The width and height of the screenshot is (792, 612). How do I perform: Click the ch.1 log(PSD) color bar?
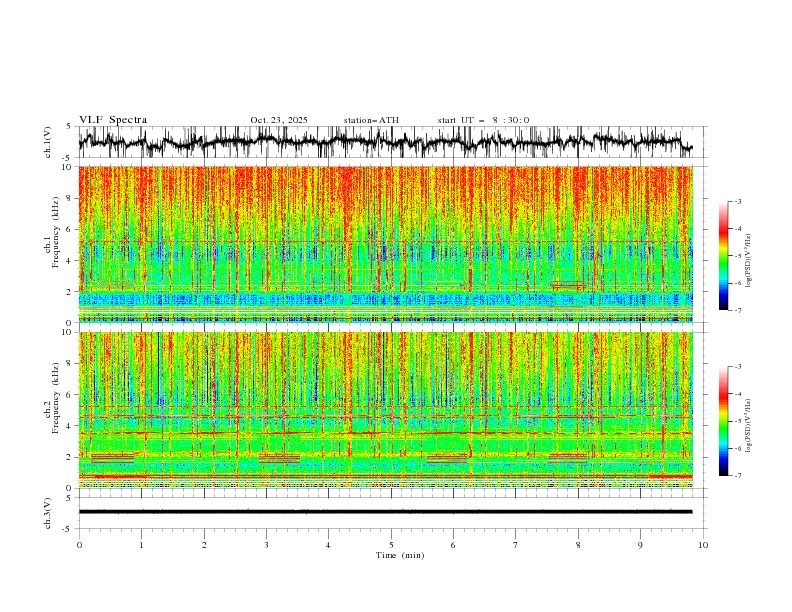pos(723,256)
